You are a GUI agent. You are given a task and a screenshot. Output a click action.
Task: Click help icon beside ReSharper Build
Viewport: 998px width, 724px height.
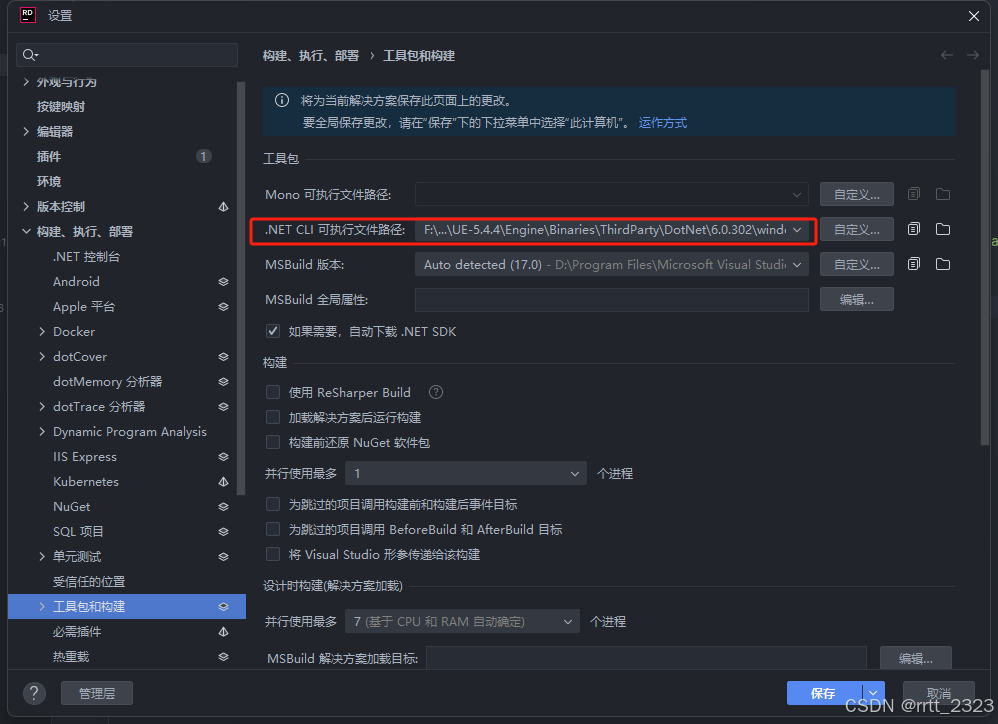(x=436, y=392)
